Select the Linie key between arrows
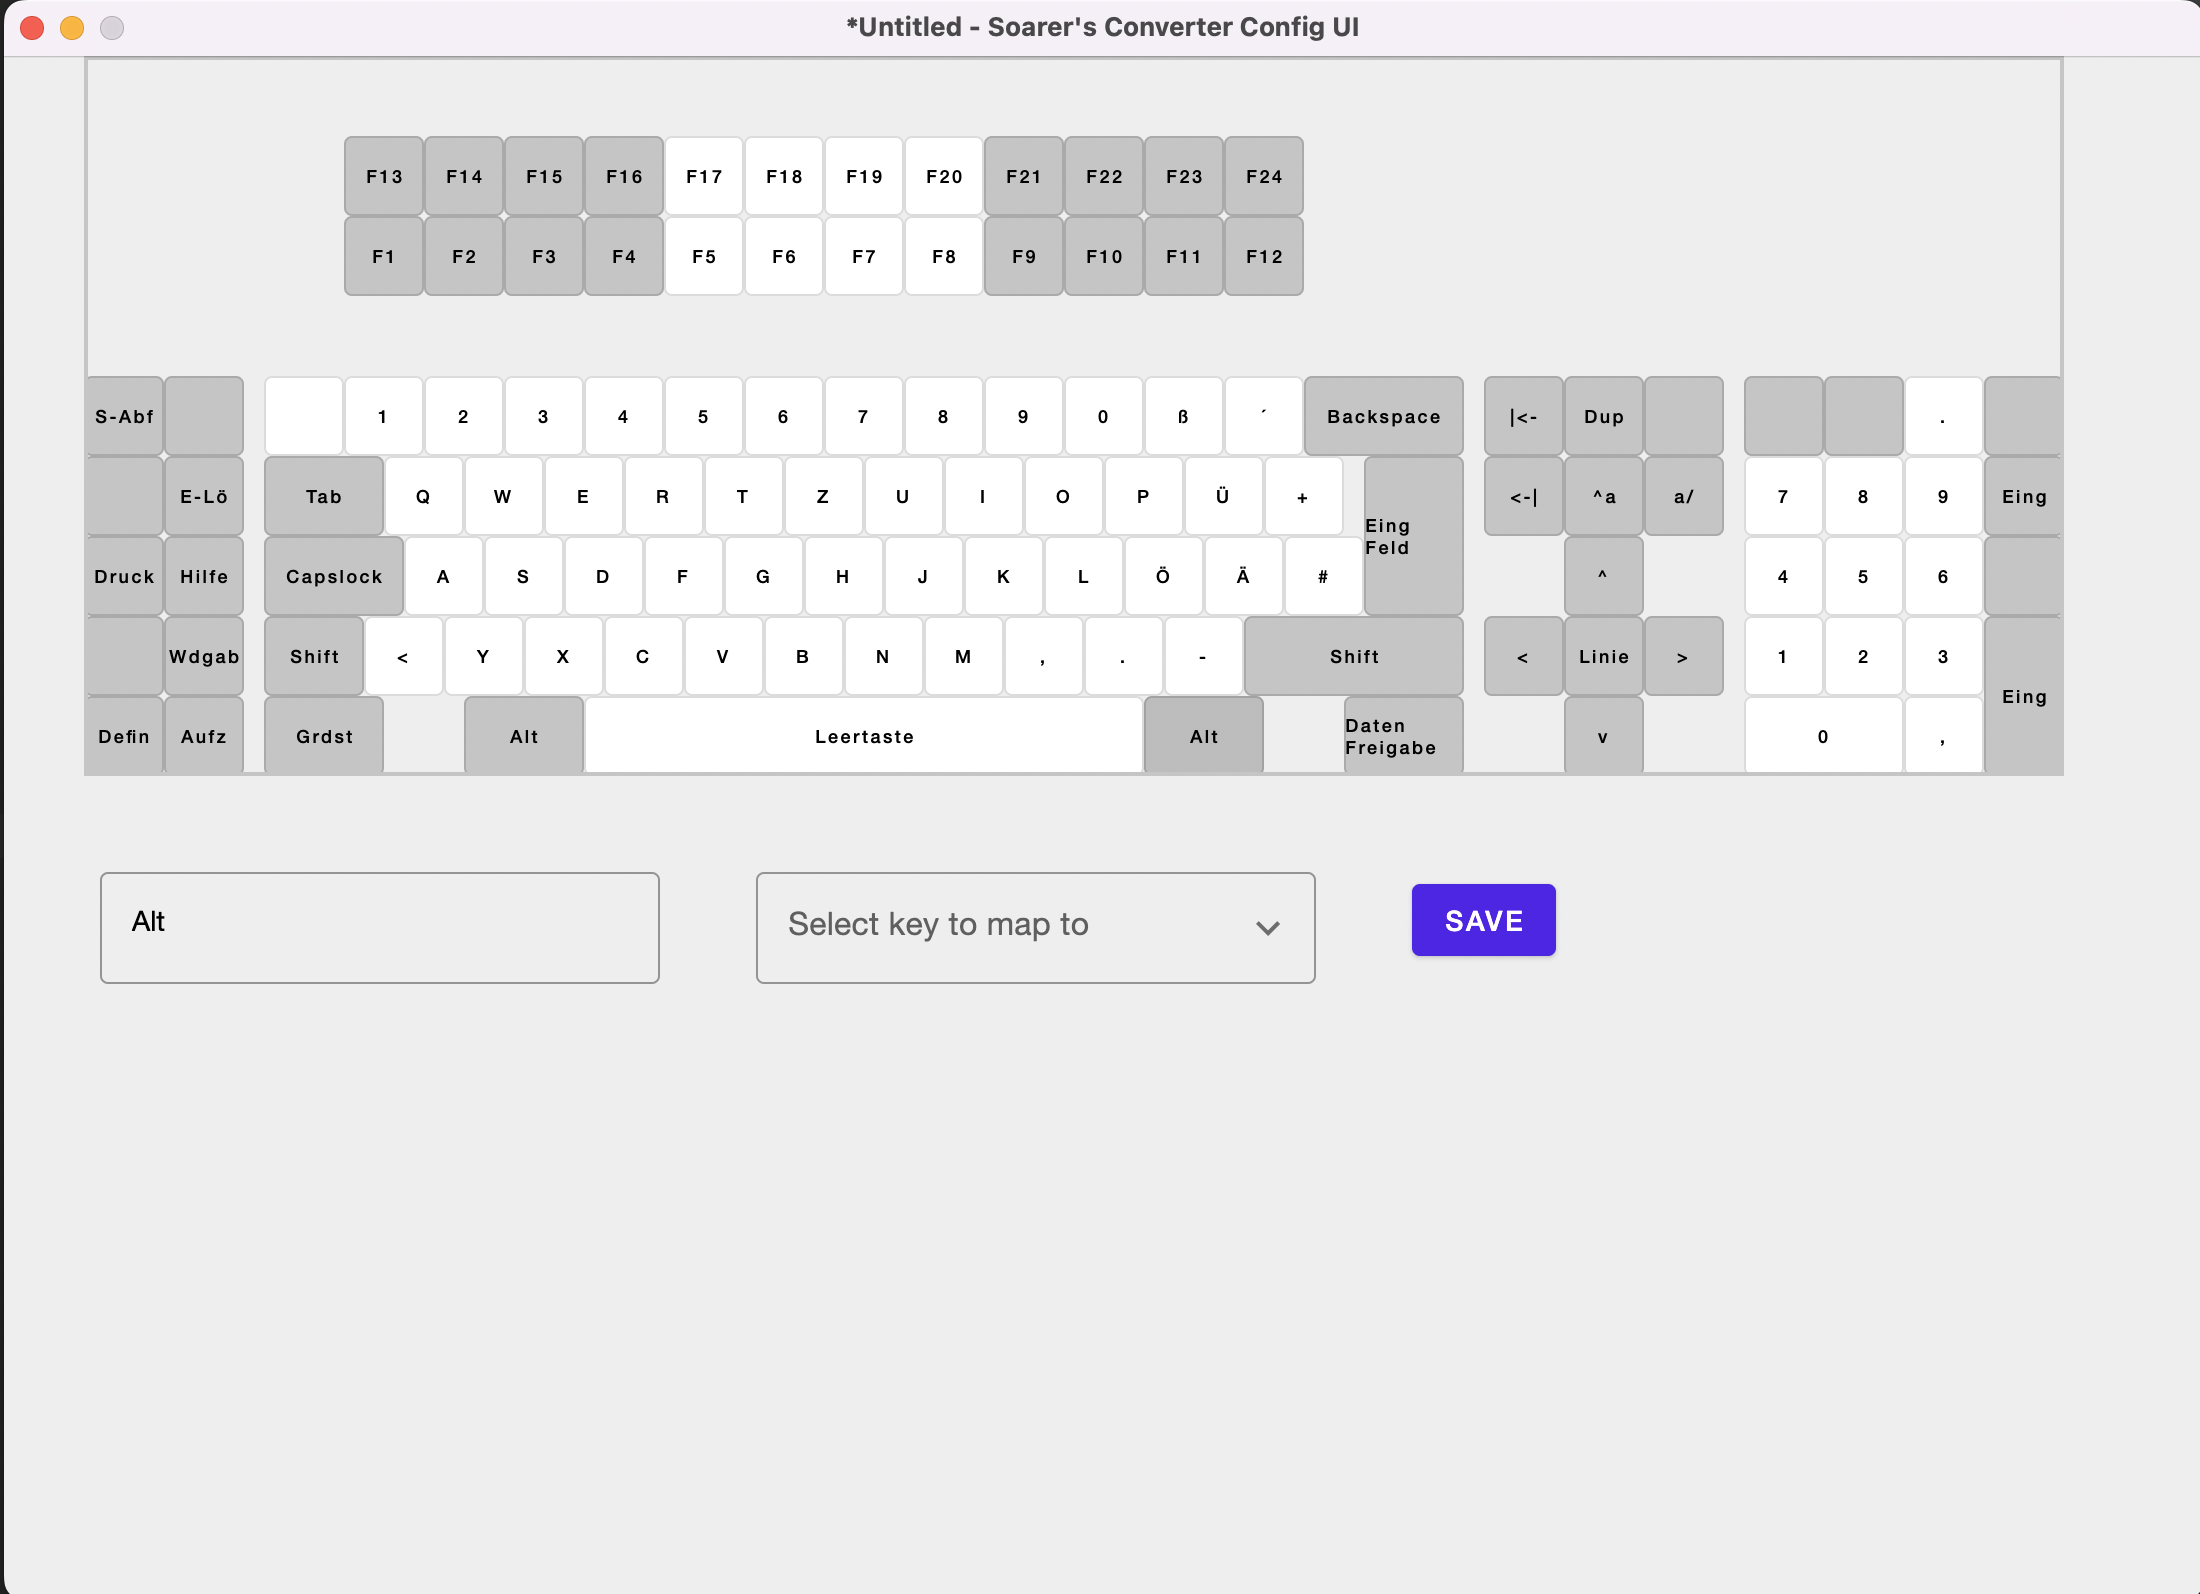 pyautogui.click(x=1603, y=657)
